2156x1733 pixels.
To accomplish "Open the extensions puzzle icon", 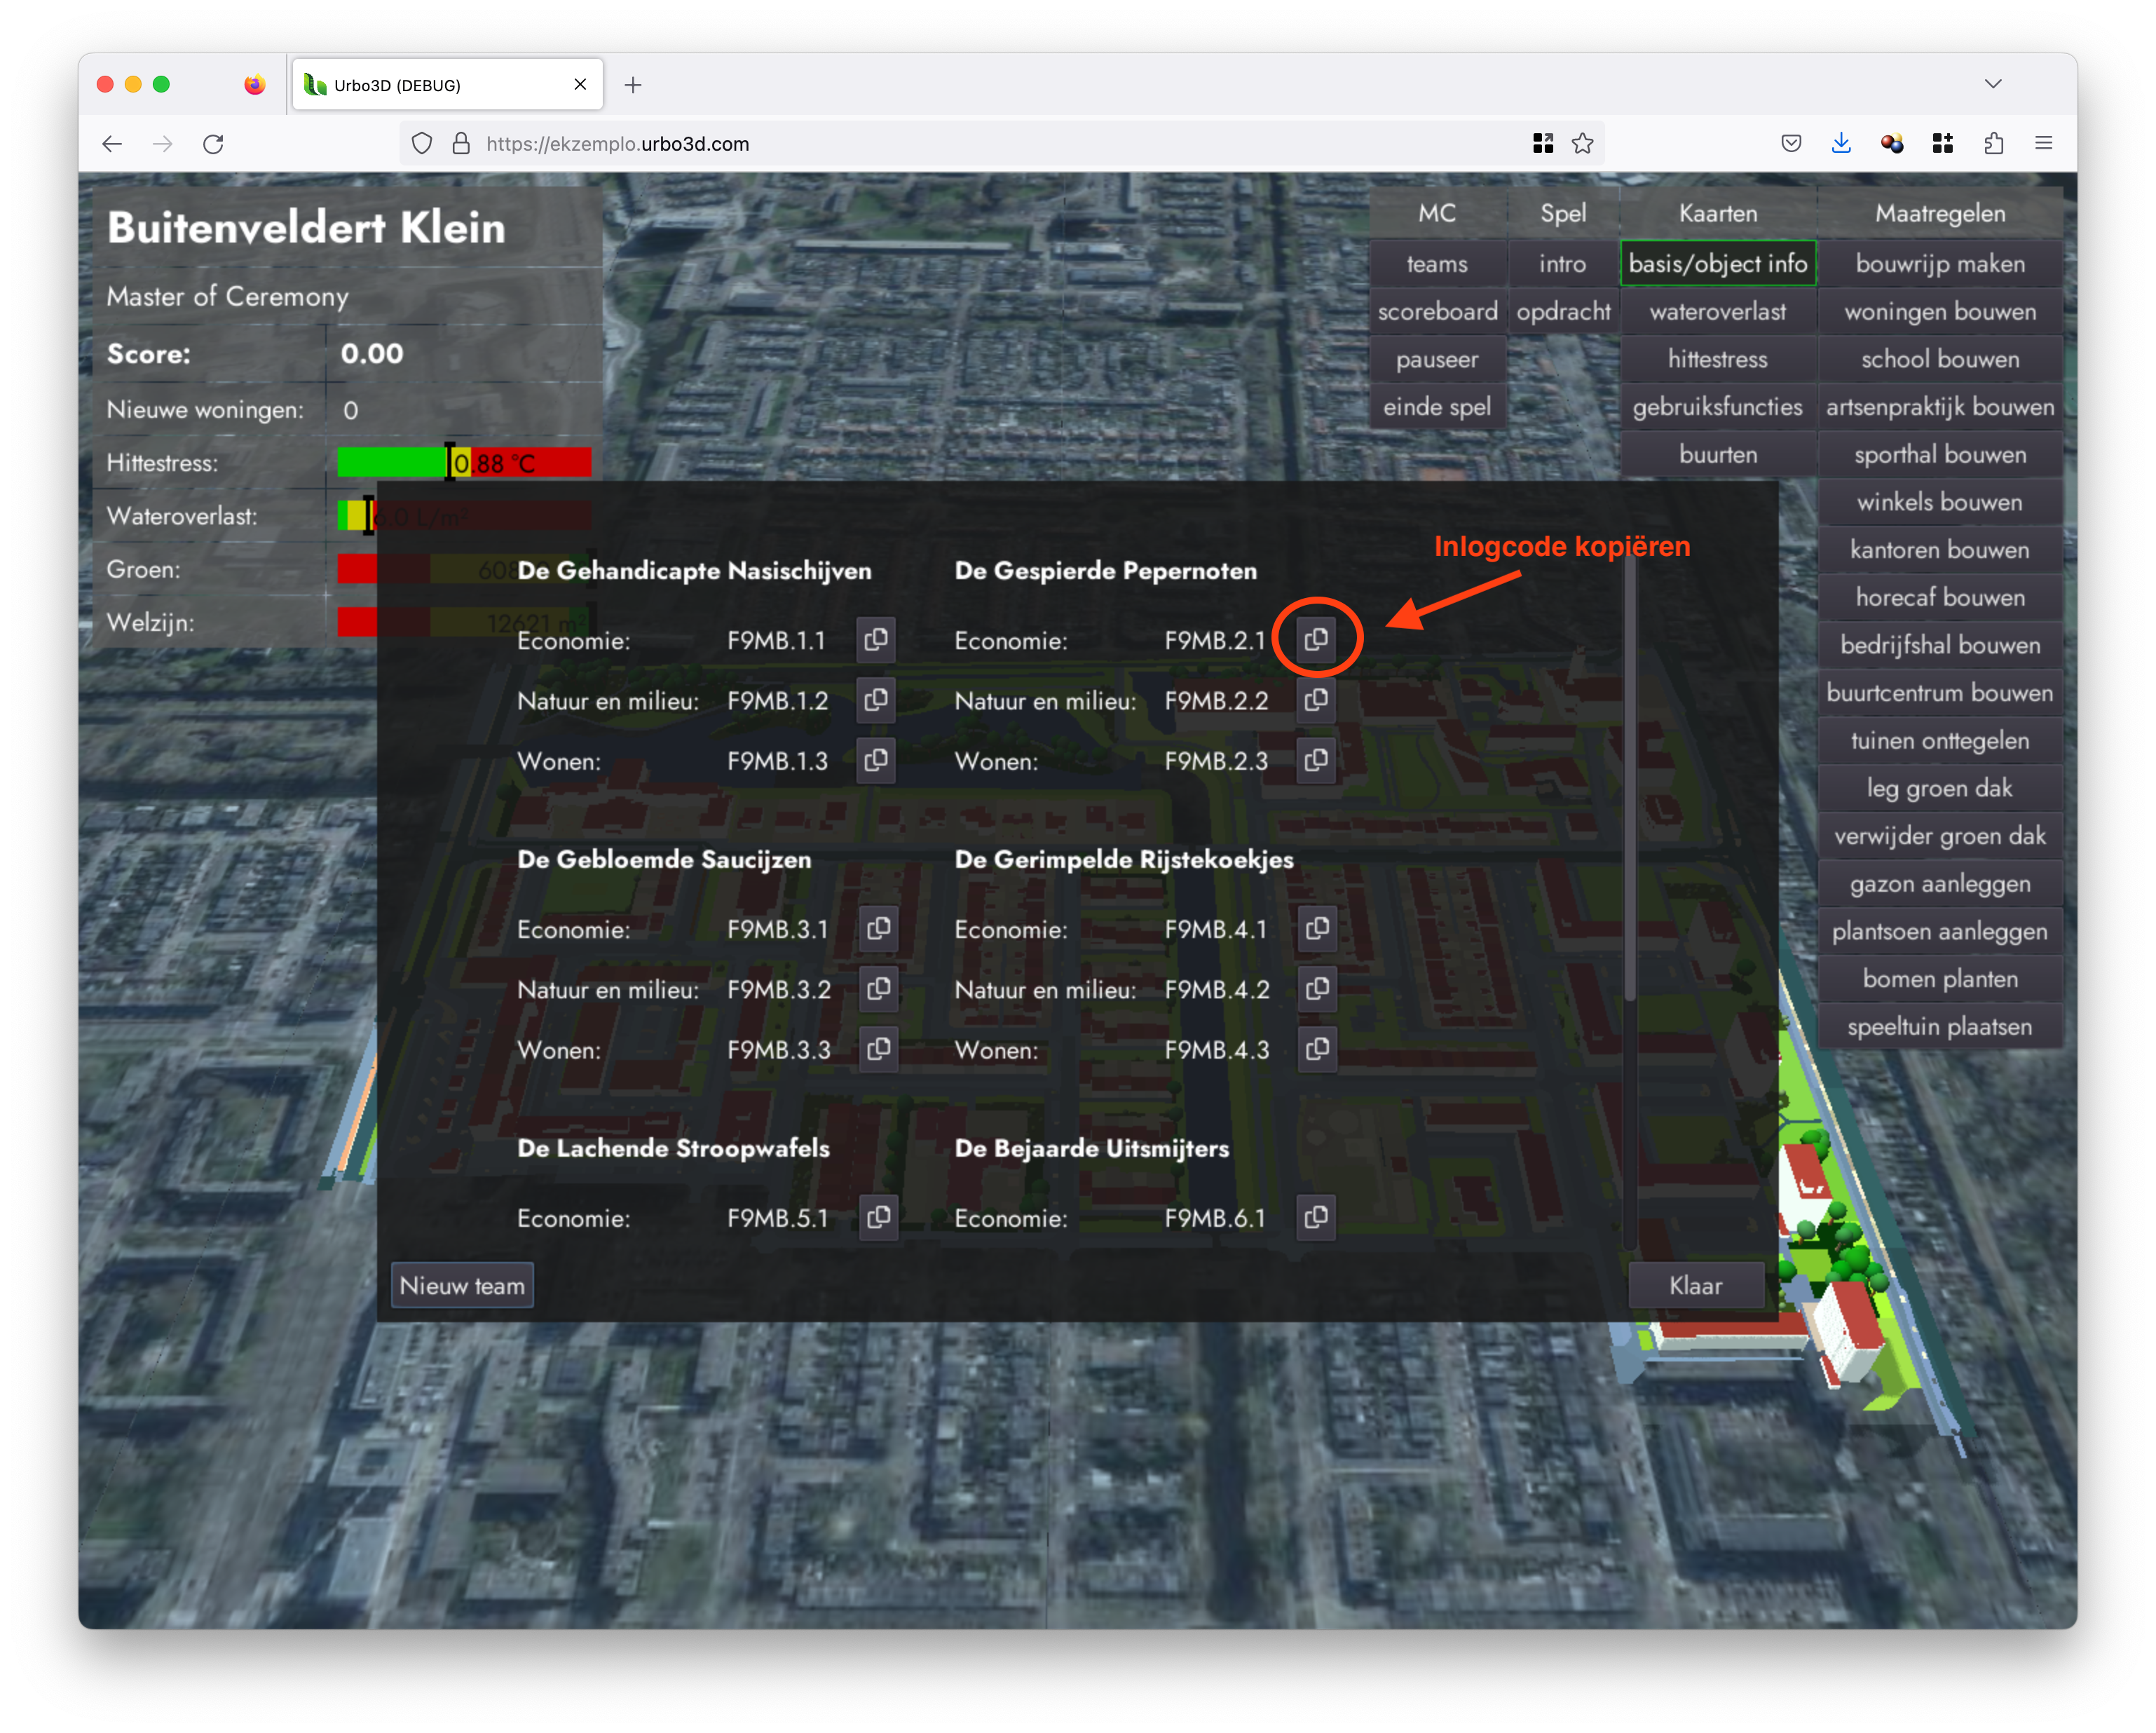I will pos(1993,144).
